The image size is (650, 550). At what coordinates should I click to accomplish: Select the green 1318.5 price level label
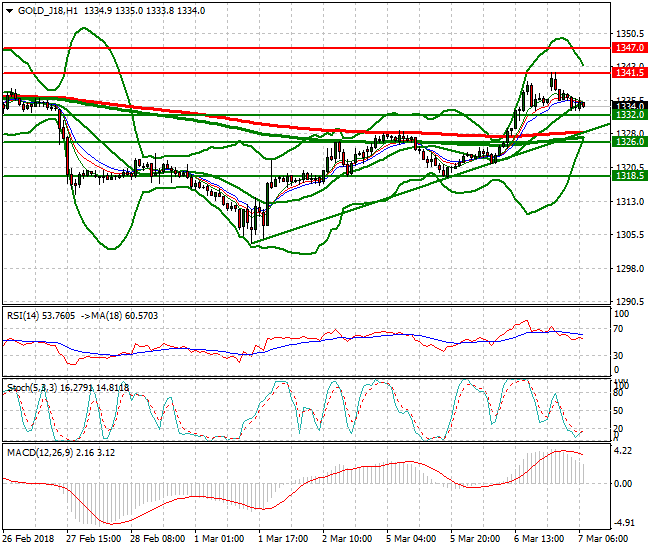[629, 176]
